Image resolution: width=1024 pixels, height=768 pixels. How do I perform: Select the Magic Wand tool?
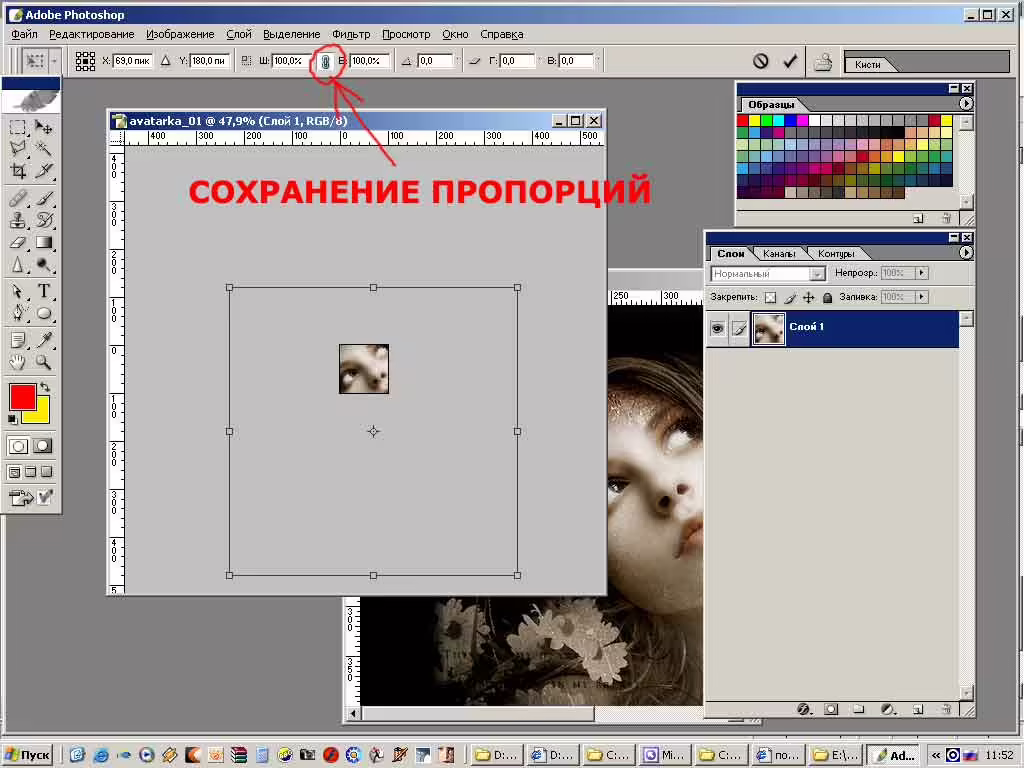point(44,149)
